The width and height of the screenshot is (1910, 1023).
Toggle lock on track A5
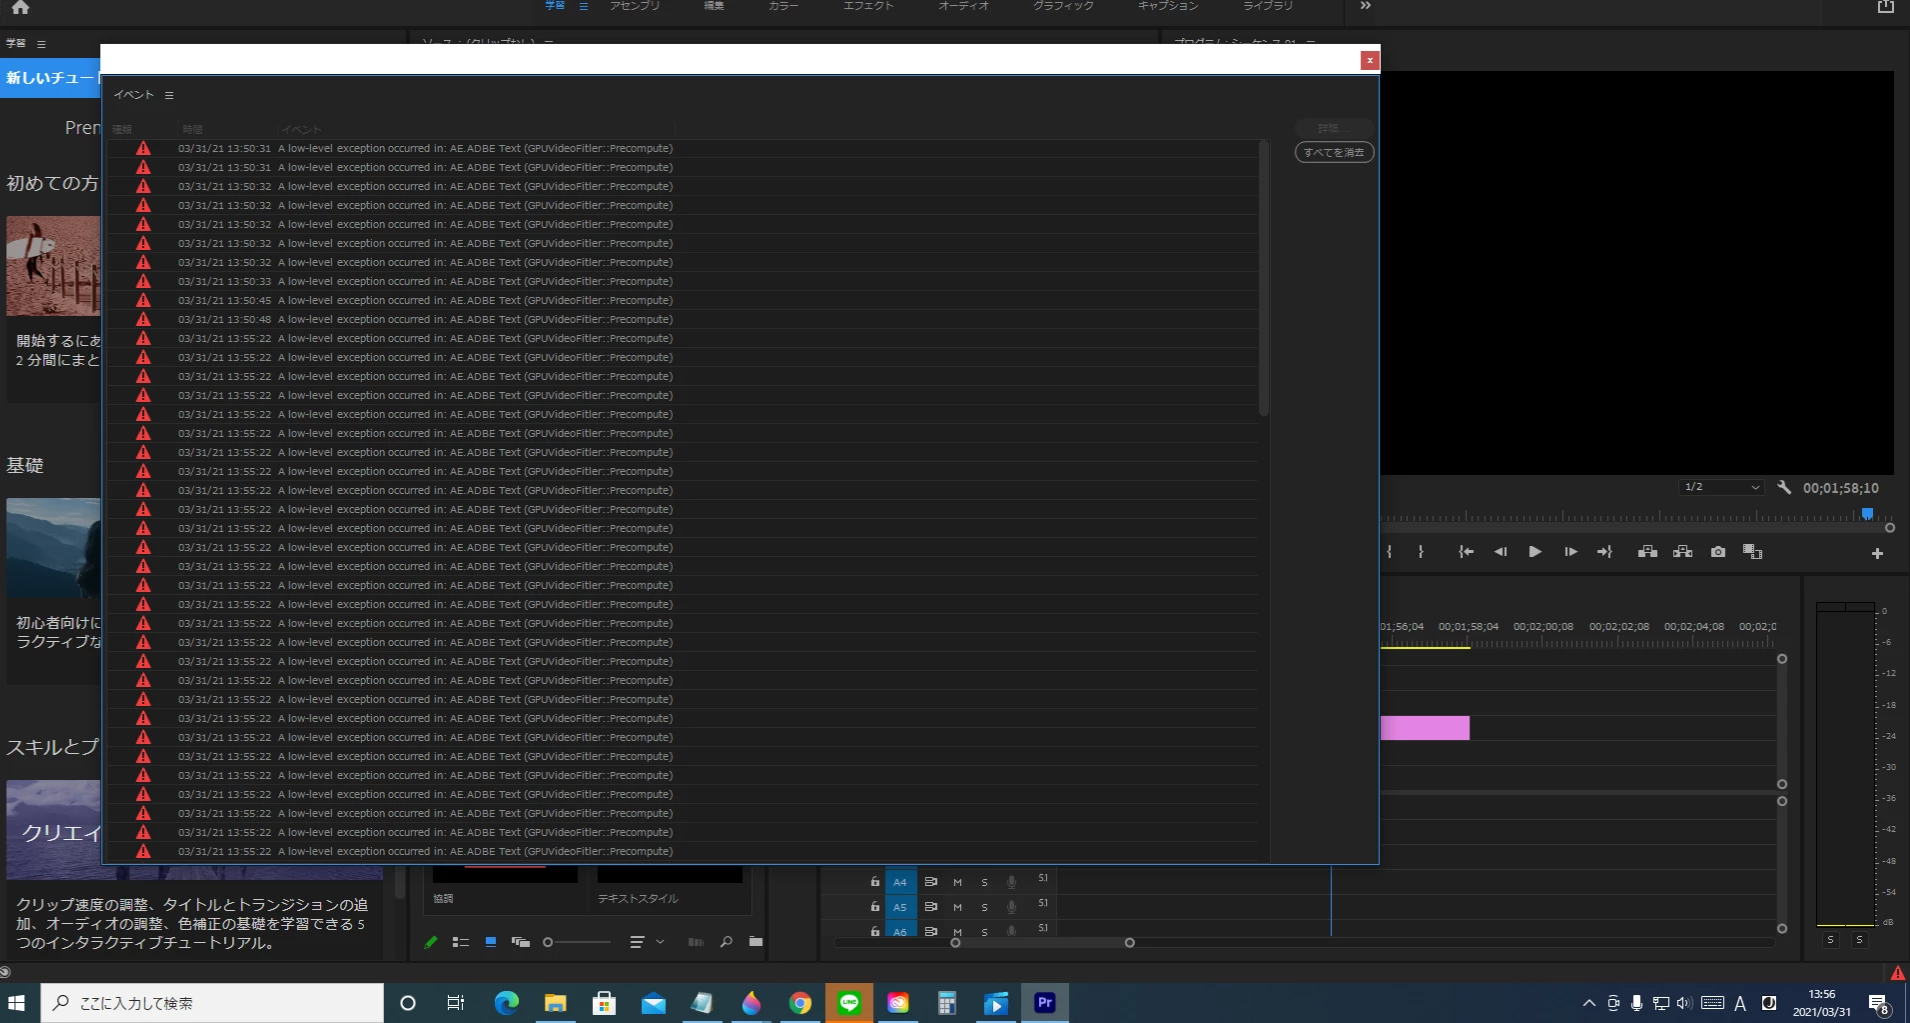[875, 907]
